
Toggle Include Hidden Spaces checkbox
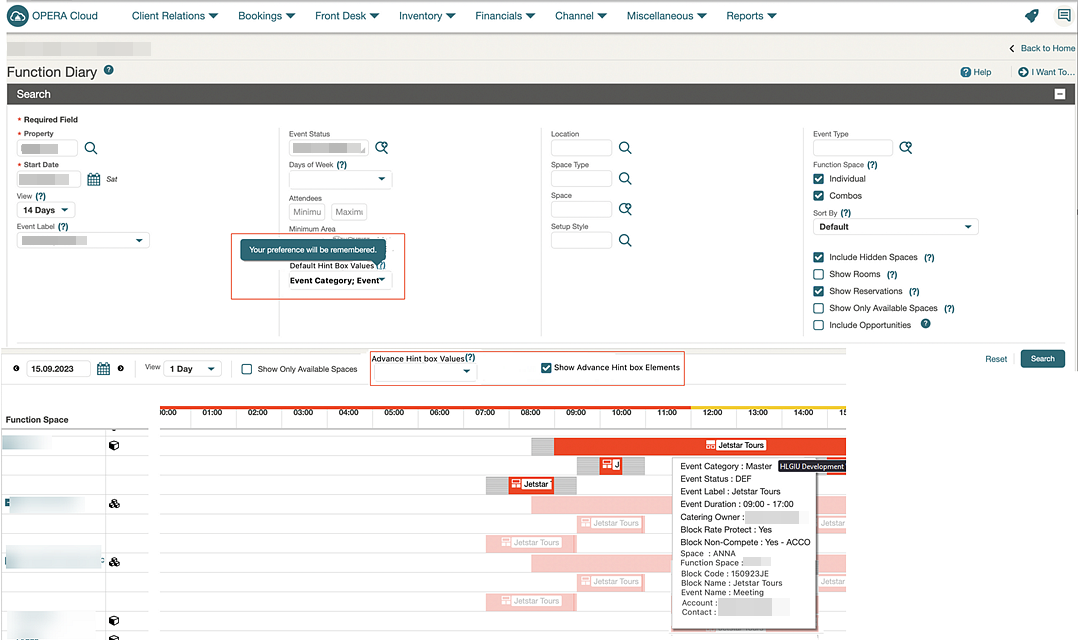tap(818, 257)
